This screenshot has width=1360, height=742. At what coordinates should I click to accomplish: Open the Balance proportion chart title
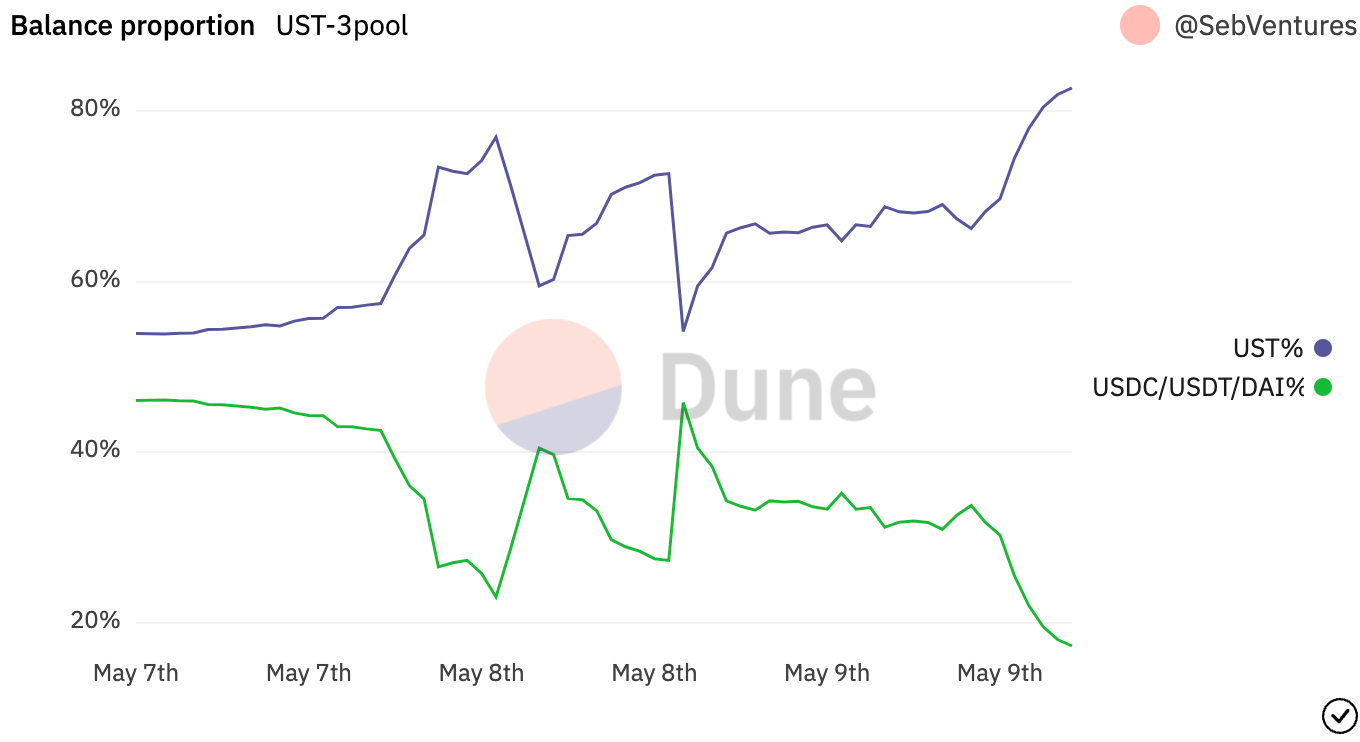click(133, 26)
